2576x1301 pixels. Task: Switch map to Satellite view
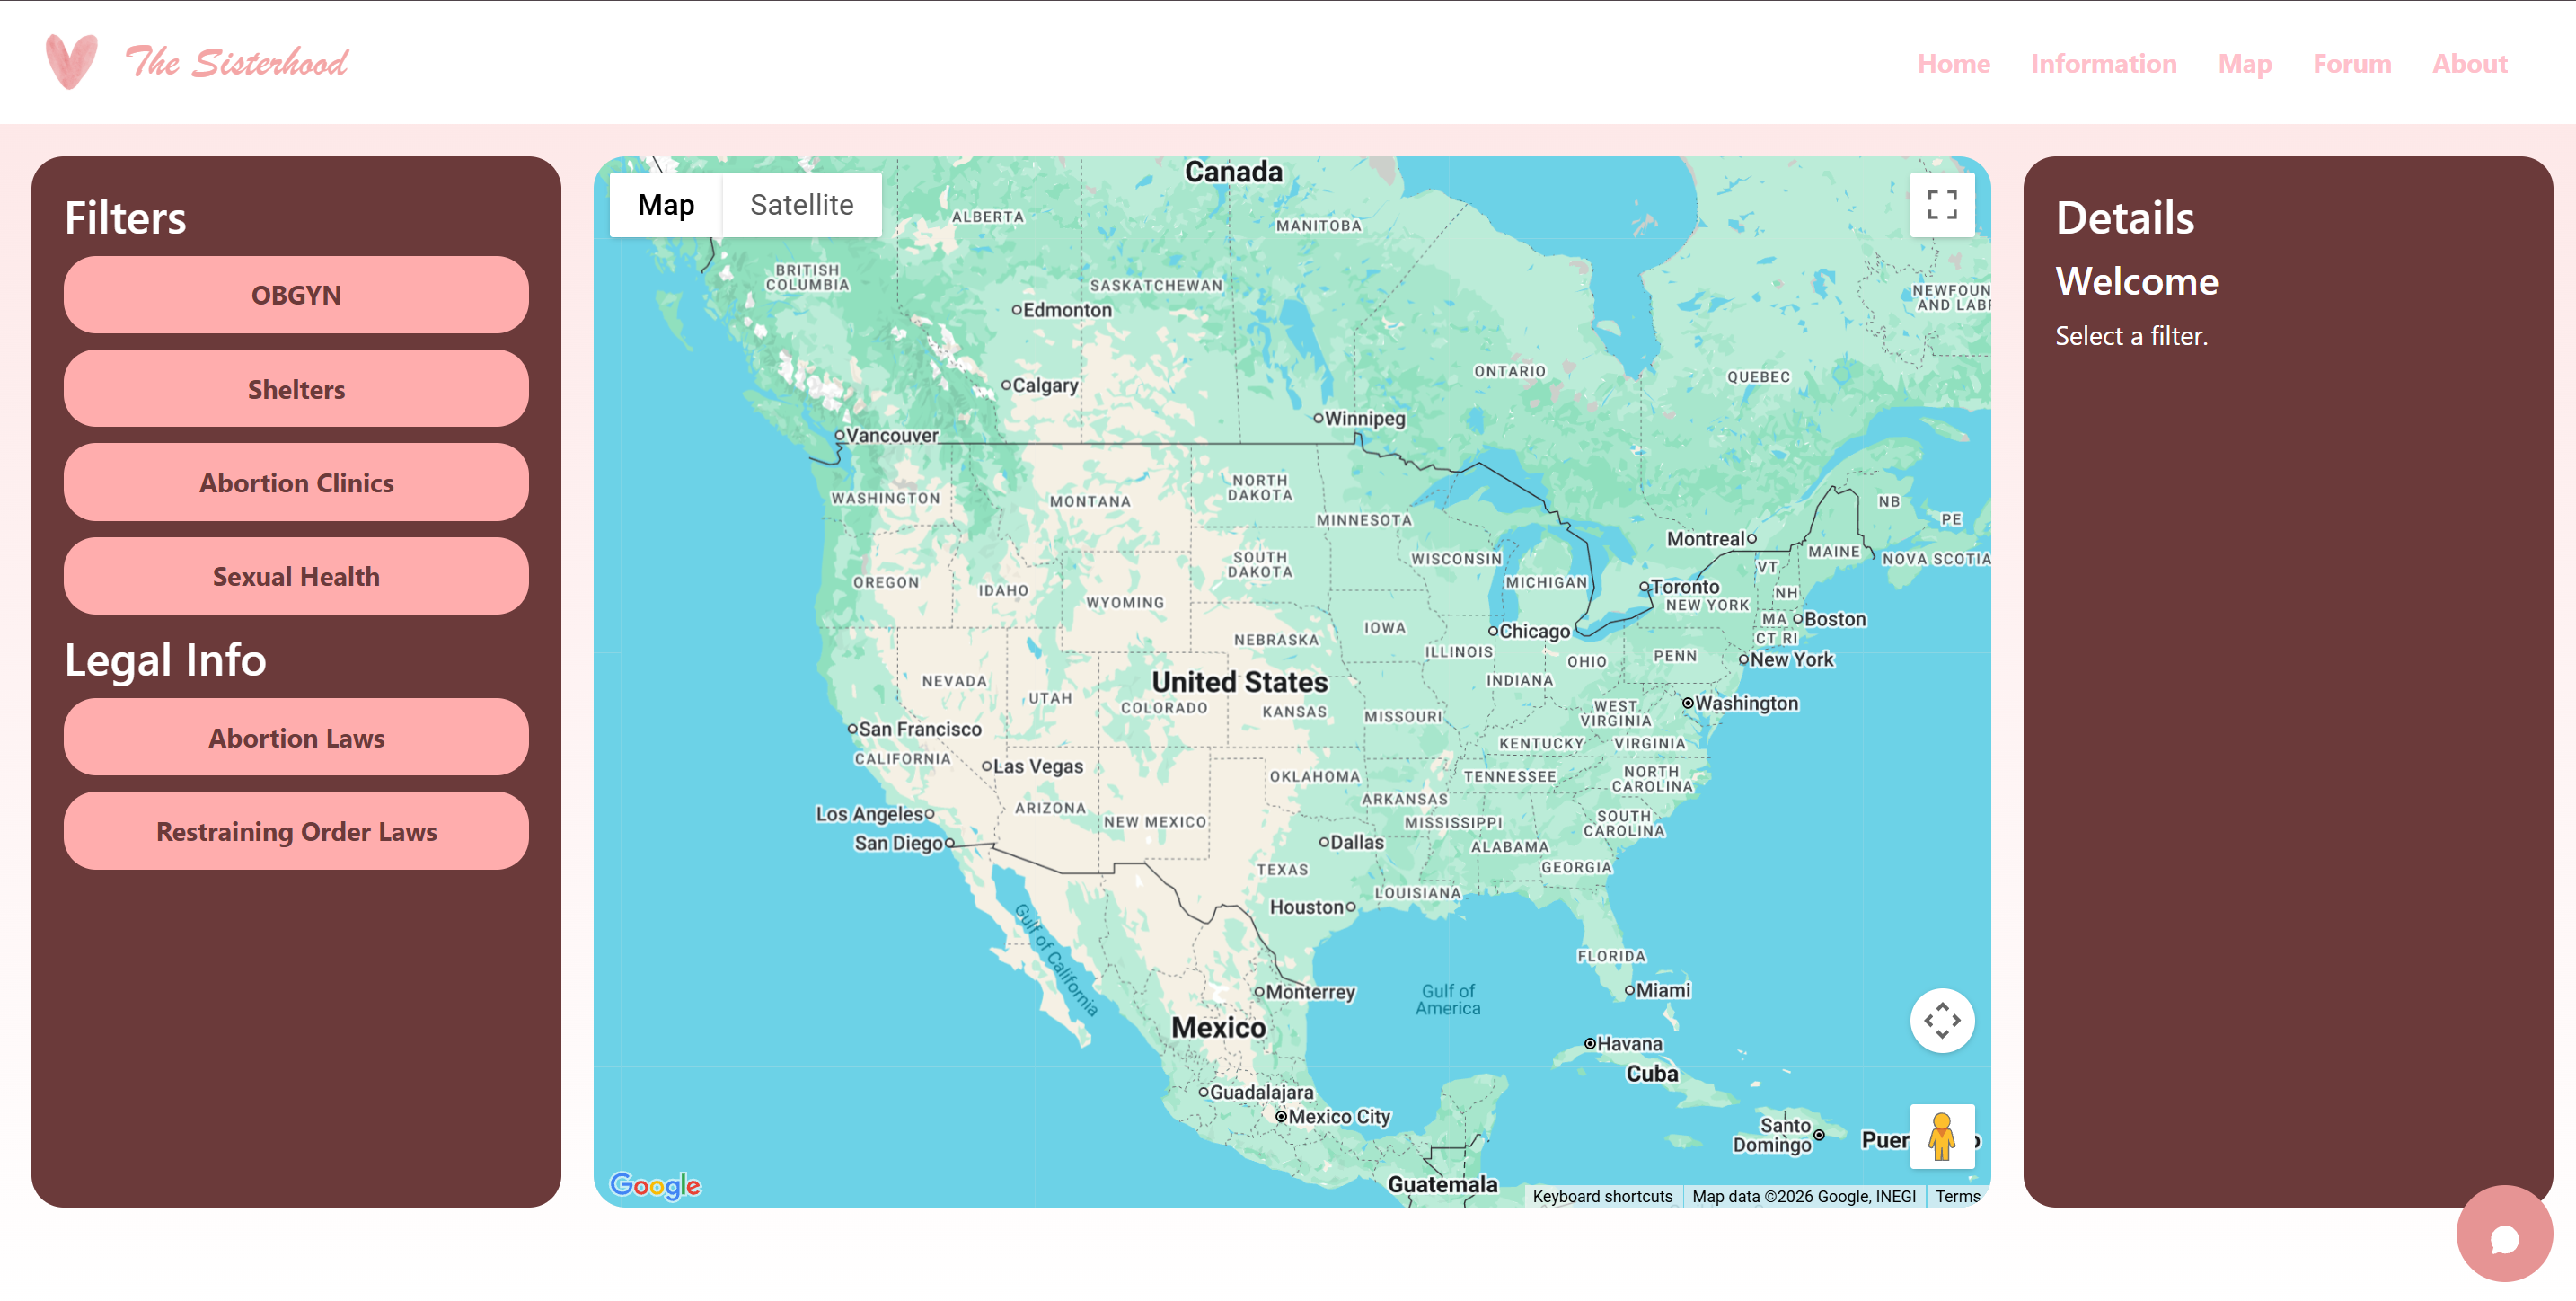801,205
